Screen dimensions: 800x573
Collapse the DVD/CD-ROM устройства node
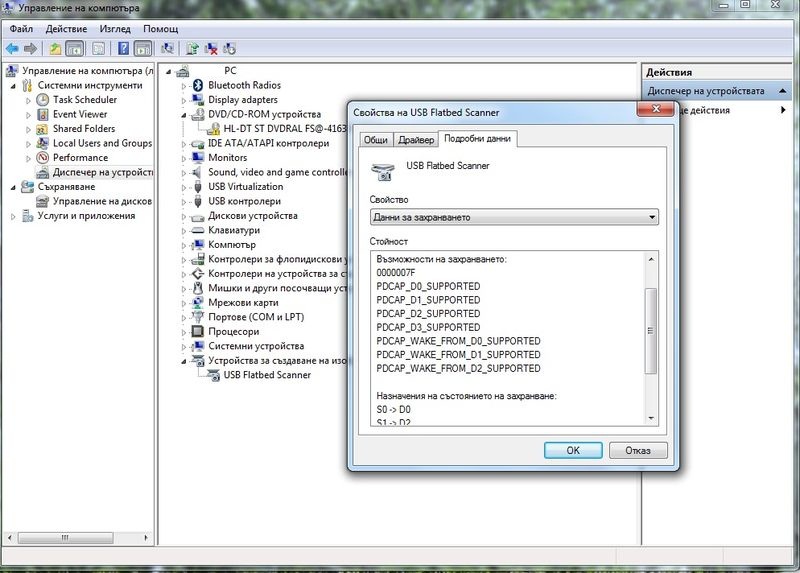pos(185,115)
